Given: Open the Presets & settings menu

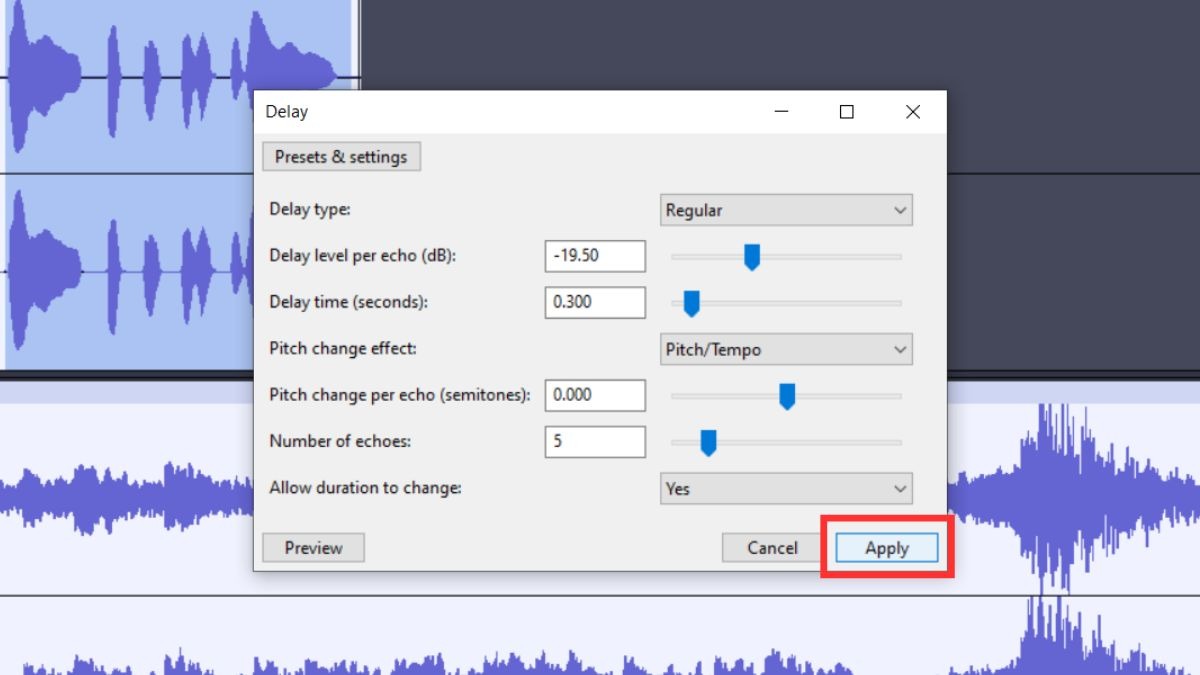Looking at the screenshot, I should (x=341, y=157).
